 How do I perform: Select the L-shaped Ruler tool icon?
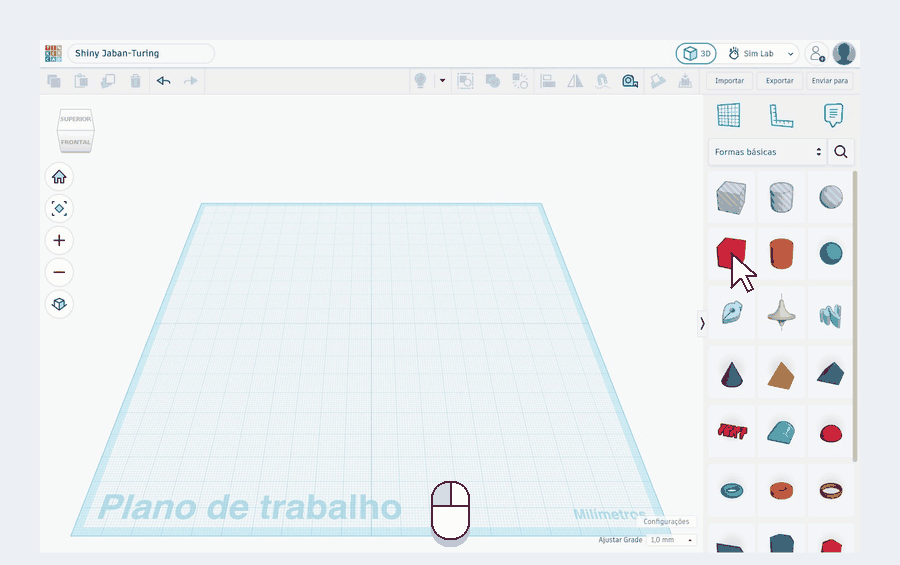781,115
